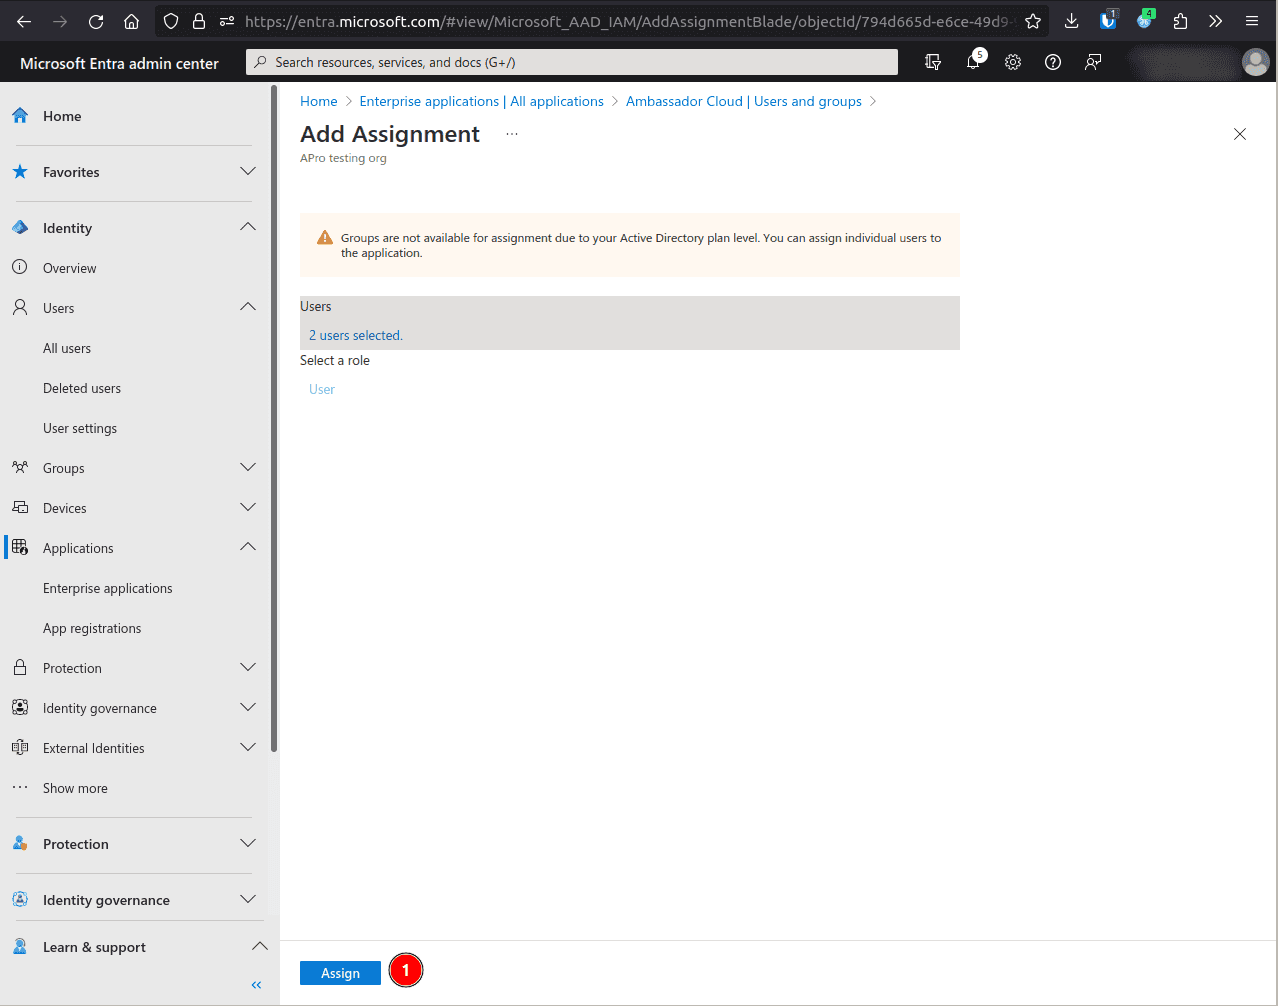The height and width of the screenshot is (1006, 1278).
Task: Open the '2 users selected.' link
Action: [356, 335]
